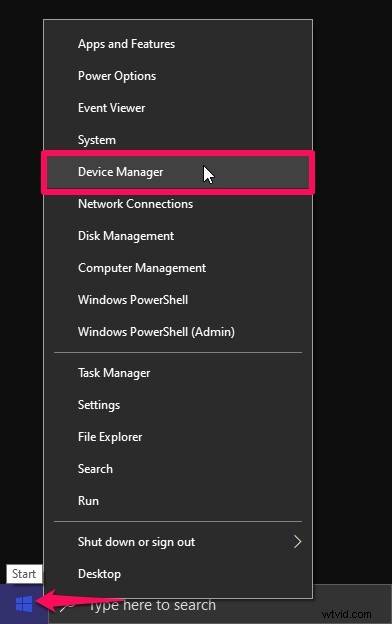Open Task Manager

pyautogui.click(x=177, y=373)
